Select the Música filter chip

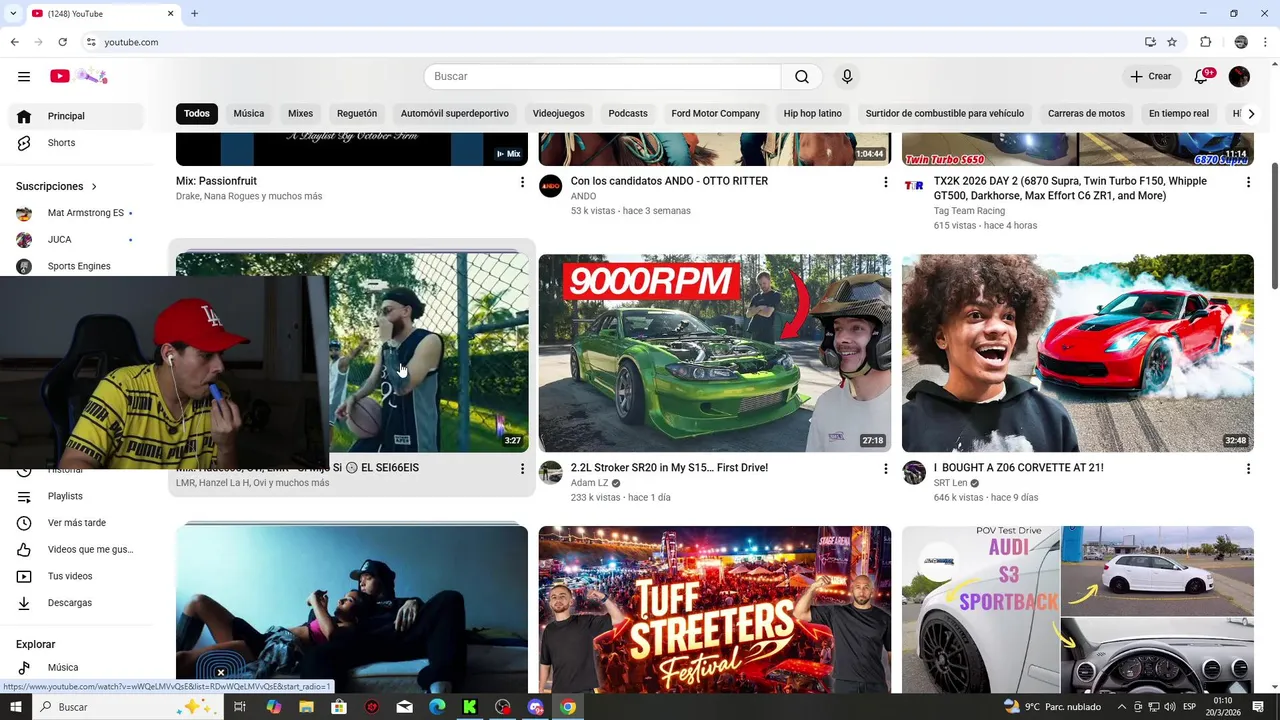point(249,114)
